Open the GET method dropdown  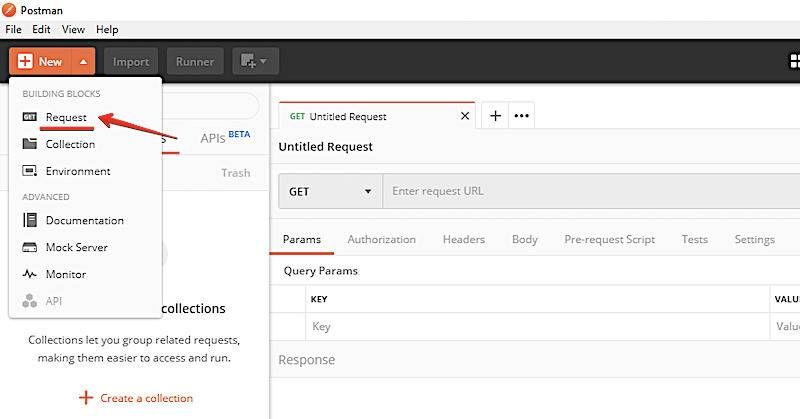331,191
